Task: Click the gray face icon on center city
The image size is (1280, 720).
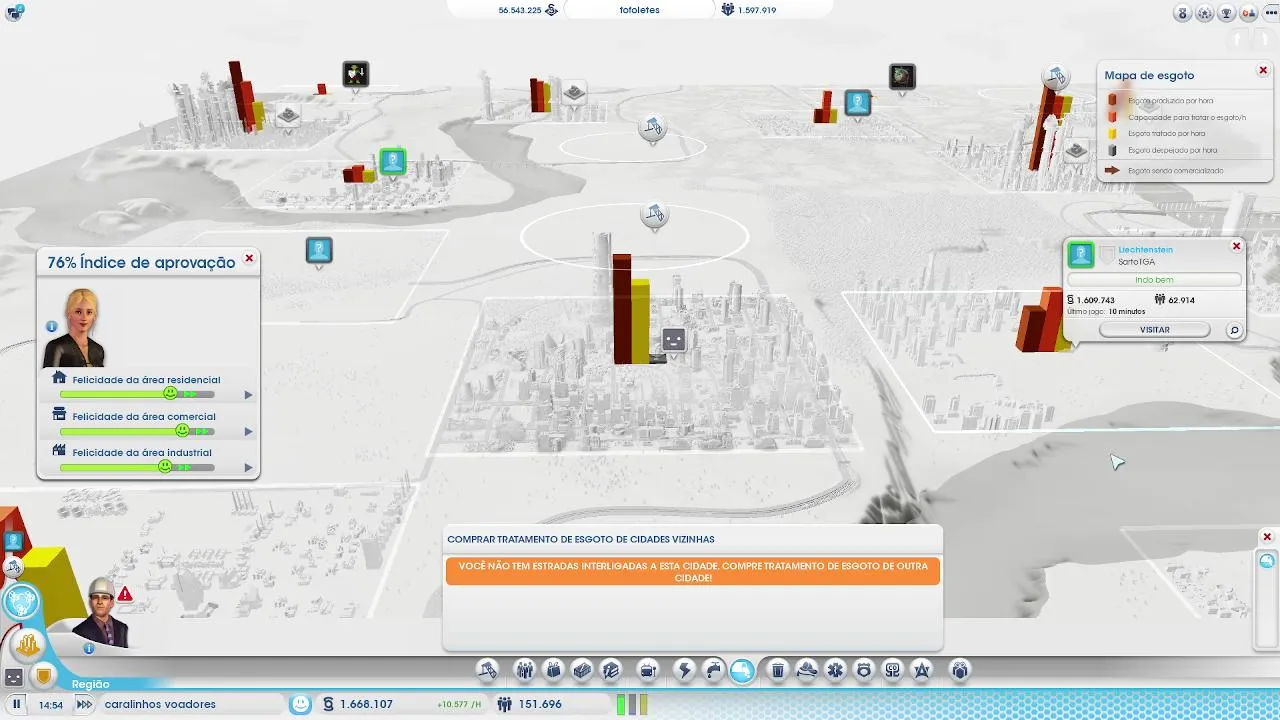Action: [674, 340]
